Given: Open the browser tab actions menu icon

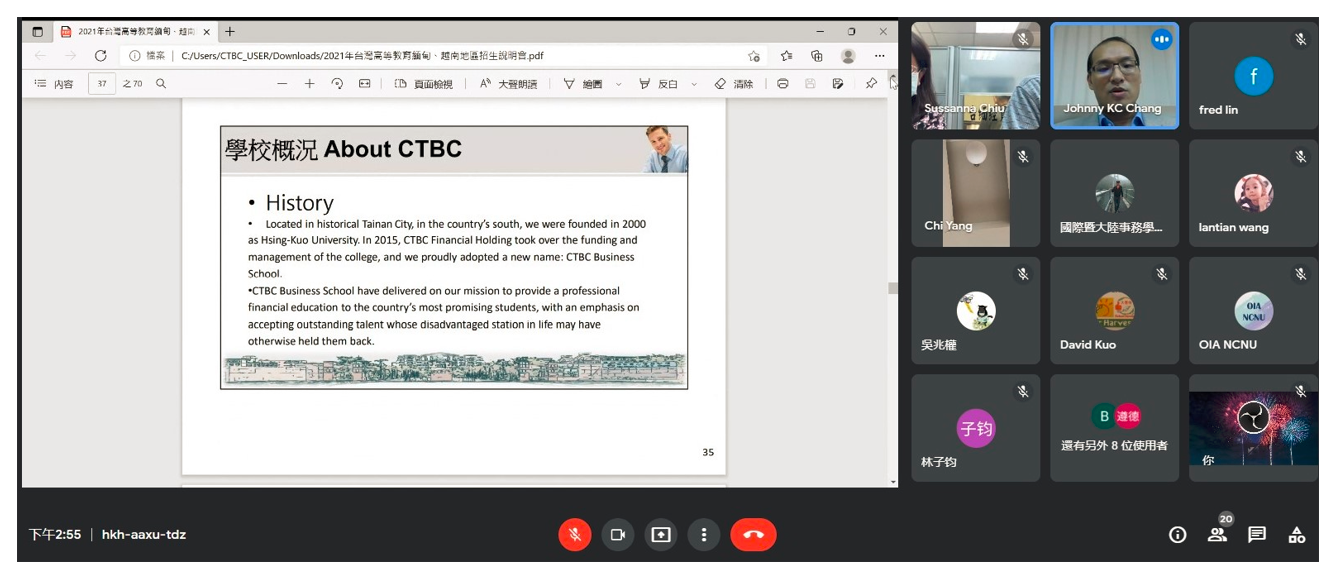Looking at the screenshot, I should (x=37, y=32).
